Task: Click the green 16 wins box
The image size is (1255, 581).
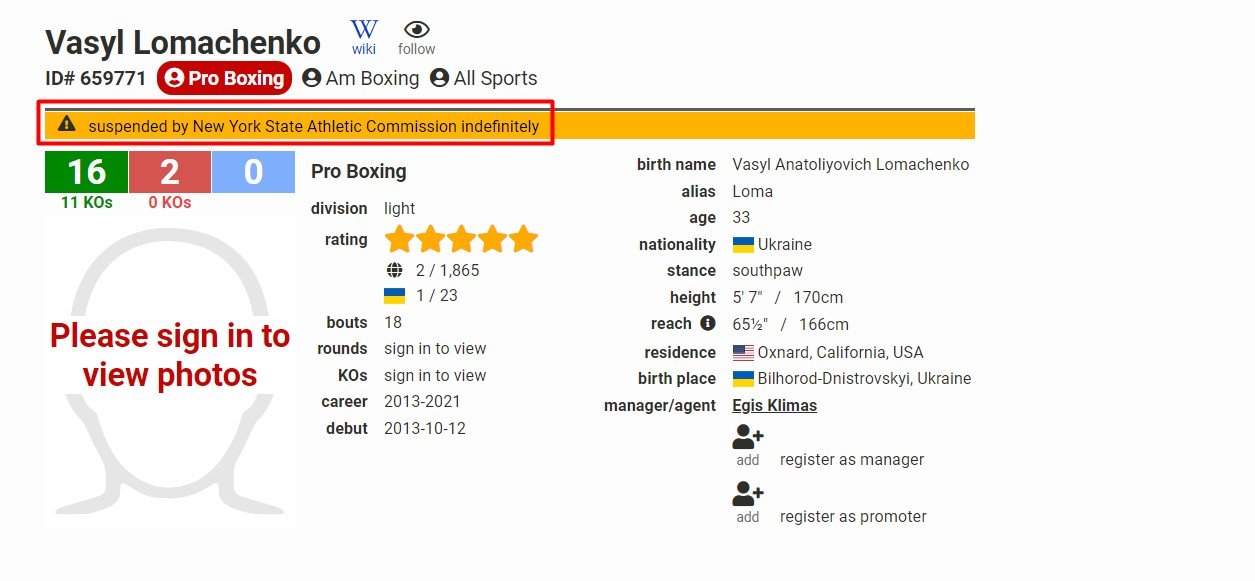Action: [x=86, y=172]
